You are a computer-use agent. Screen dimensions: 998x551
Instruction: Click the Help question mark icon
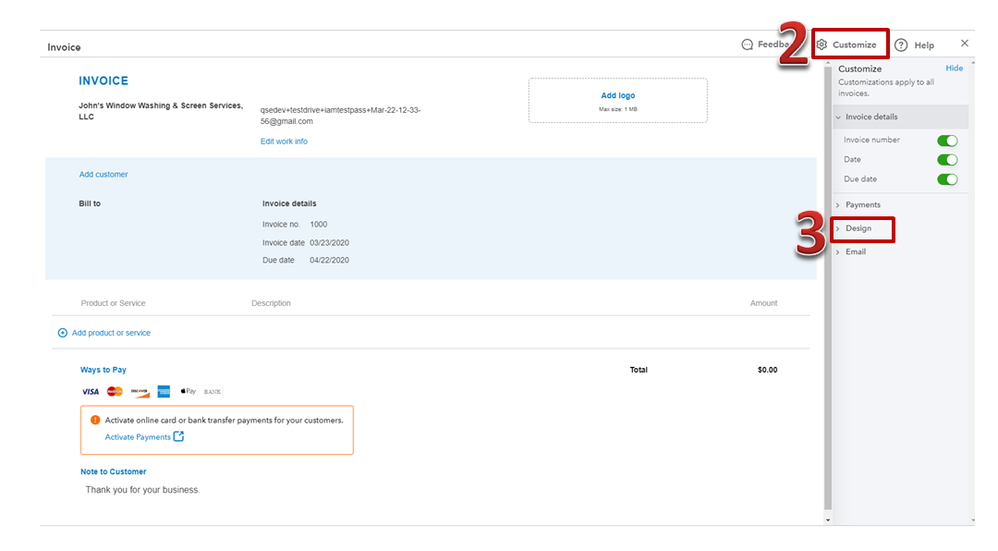coord(901,45)
